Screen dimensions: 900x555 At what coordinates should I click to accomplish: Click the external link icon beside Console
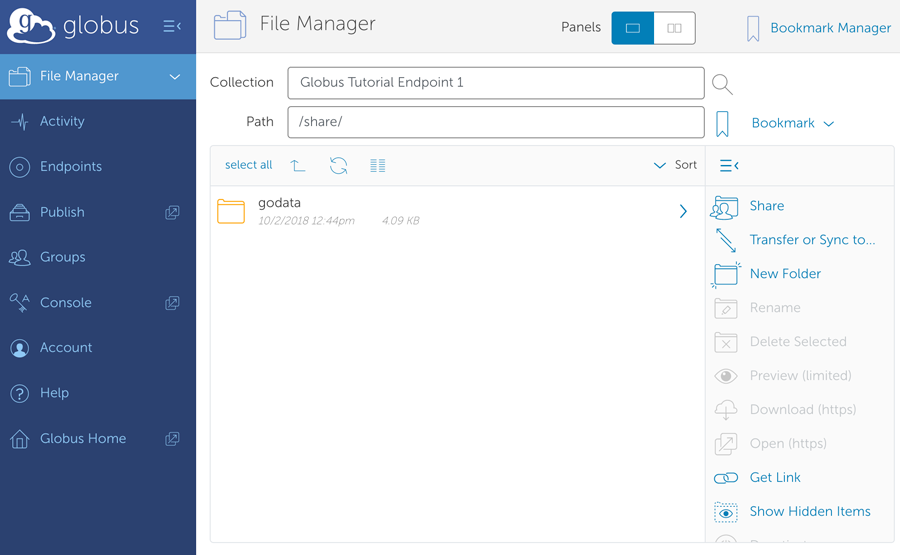(172, 303)
